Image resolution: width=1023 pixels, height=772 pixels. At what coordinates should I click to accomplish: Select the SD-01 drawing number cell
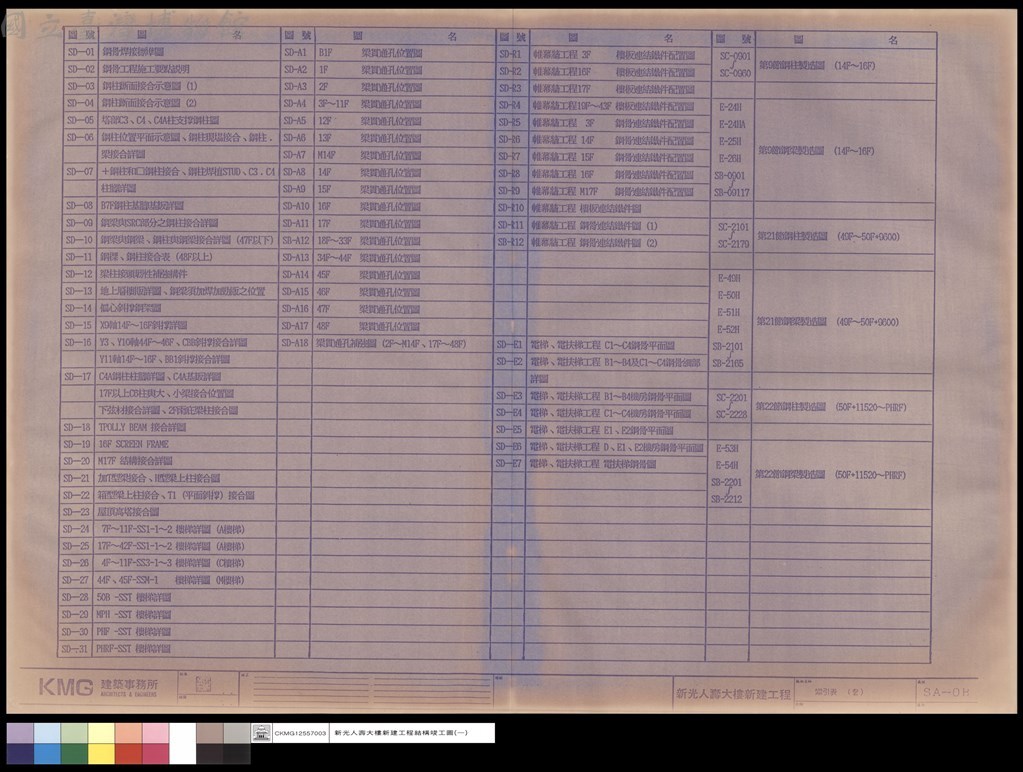(x=81, y=52)
